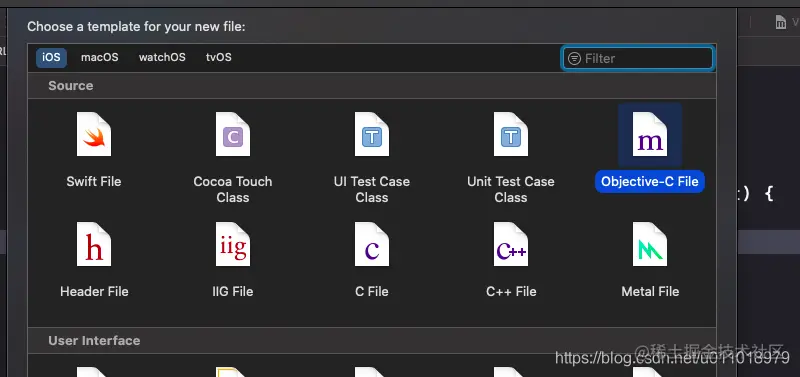Select the IIG File template
The width and height of the screenshot is (800, 377).
(233, 244)
